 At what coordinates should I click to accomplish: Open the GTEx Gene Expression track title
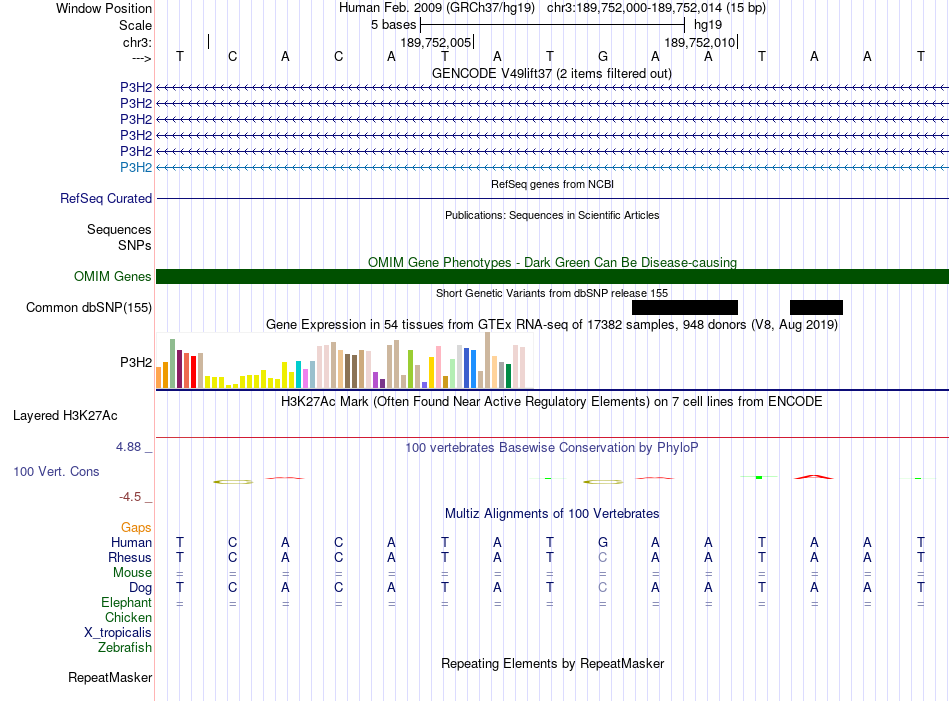click(x=552, y=324)
